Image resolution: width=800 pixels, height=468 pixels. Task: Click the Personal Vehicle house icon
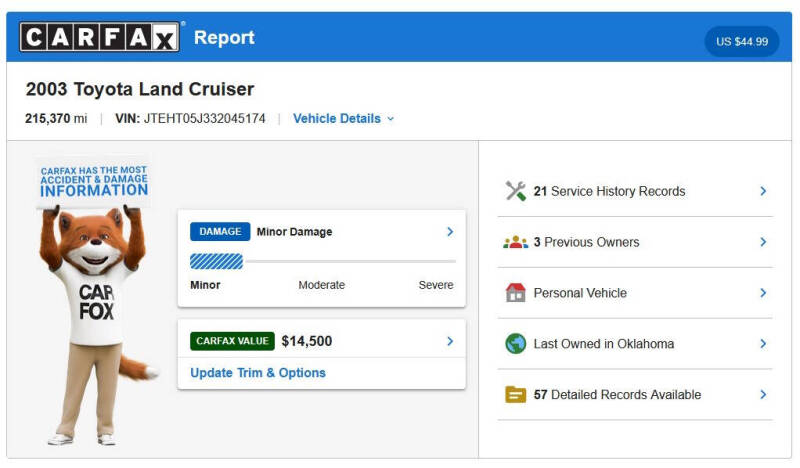click(515, 292)
